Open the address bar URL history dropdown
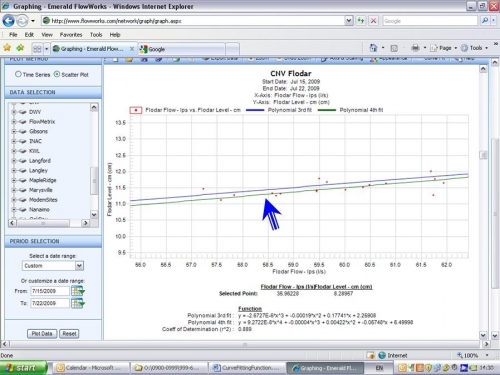This screenshot has height=375, width=500. (x=349, y=21)
